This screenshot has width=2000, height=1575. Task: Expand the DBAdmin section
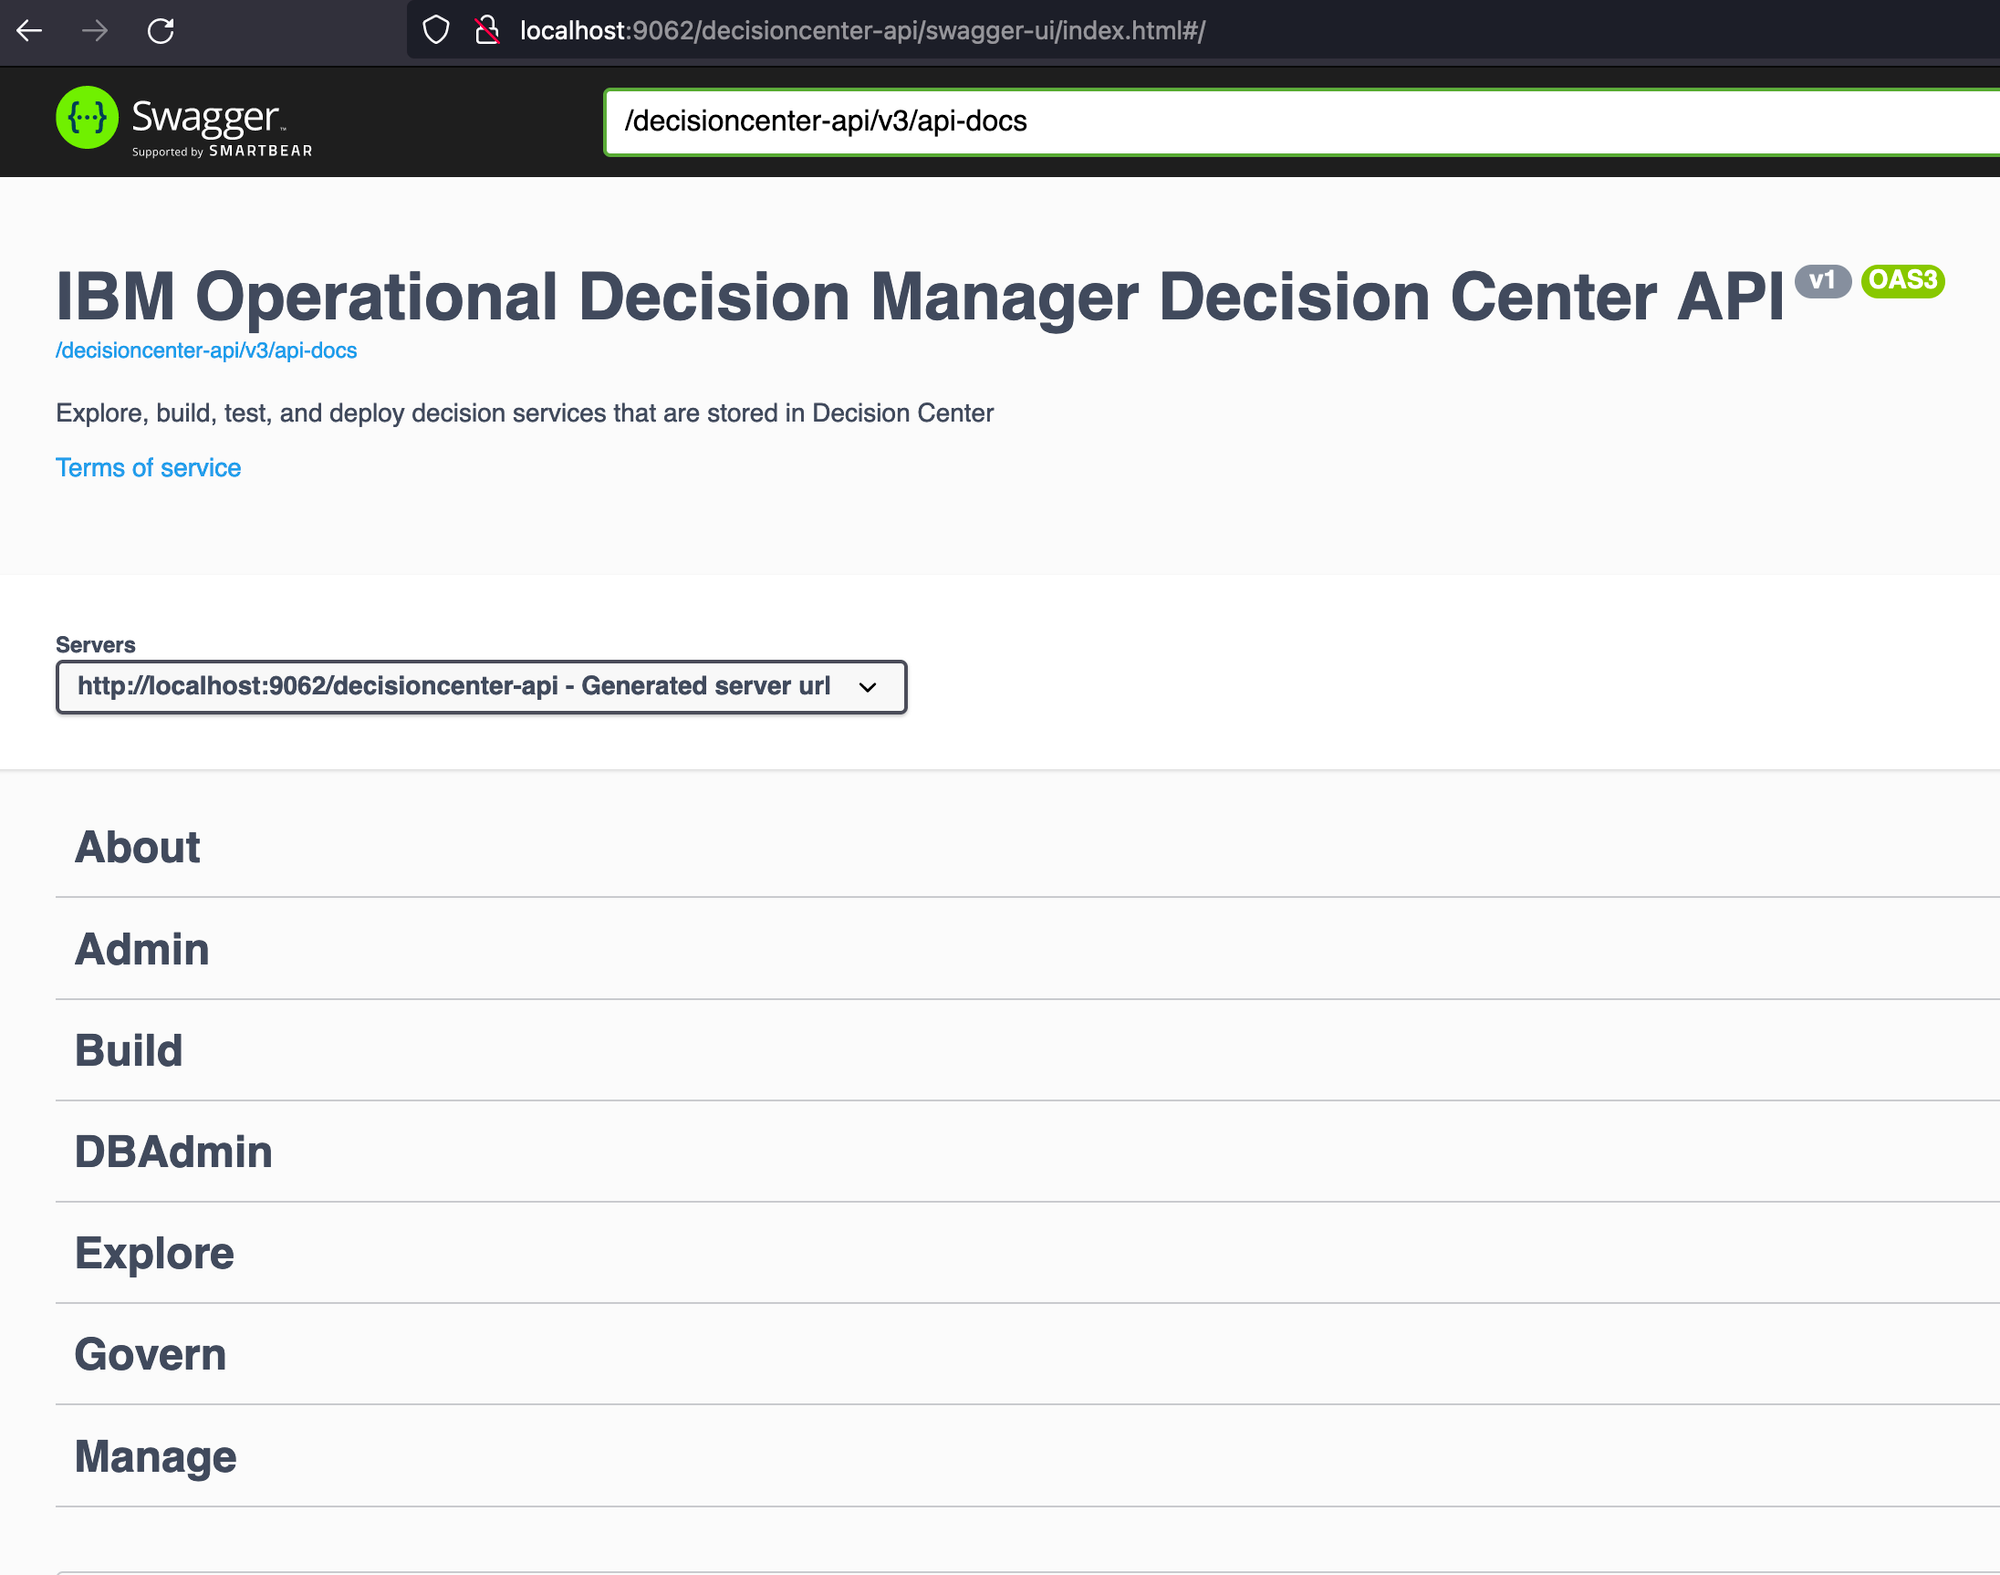point(173,1152)
